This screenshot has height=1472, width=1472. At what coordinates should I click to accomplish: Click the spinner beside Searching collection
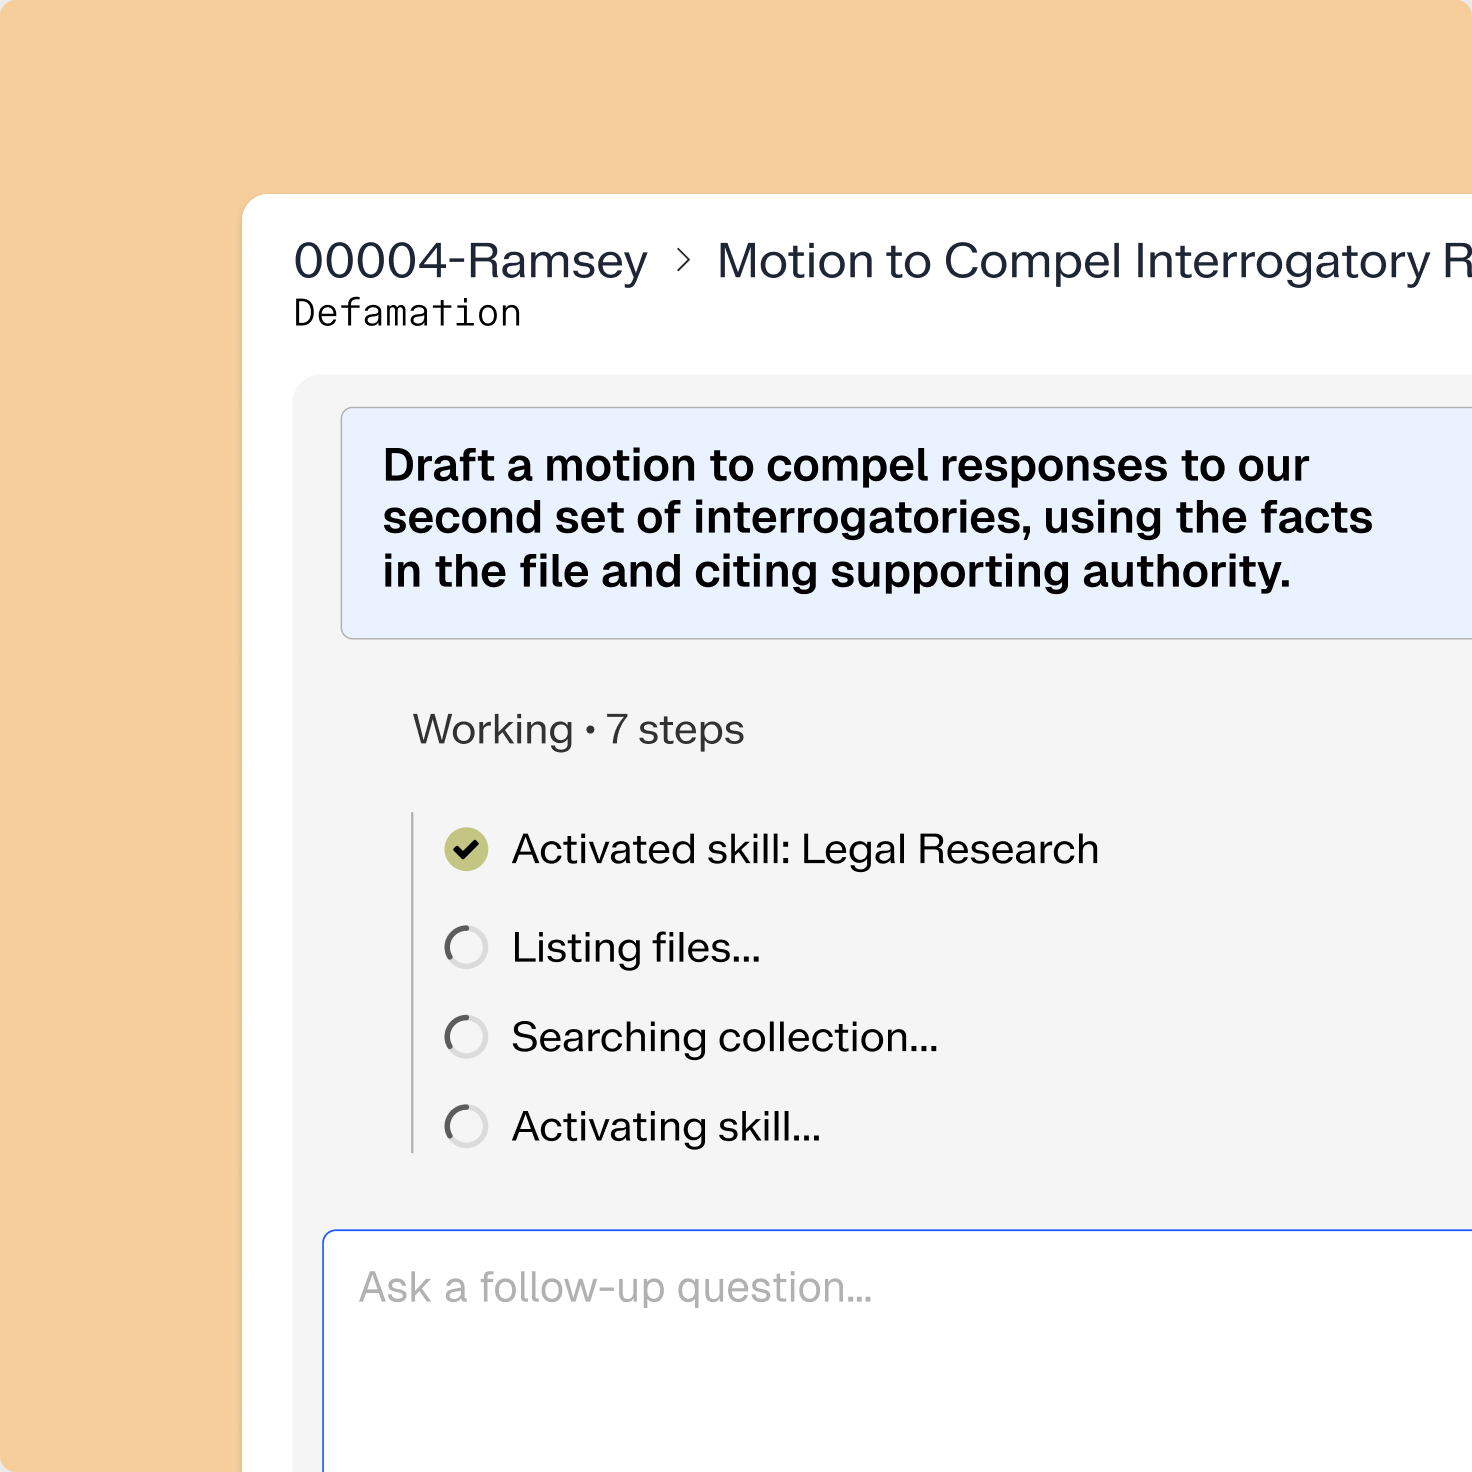466,1037
